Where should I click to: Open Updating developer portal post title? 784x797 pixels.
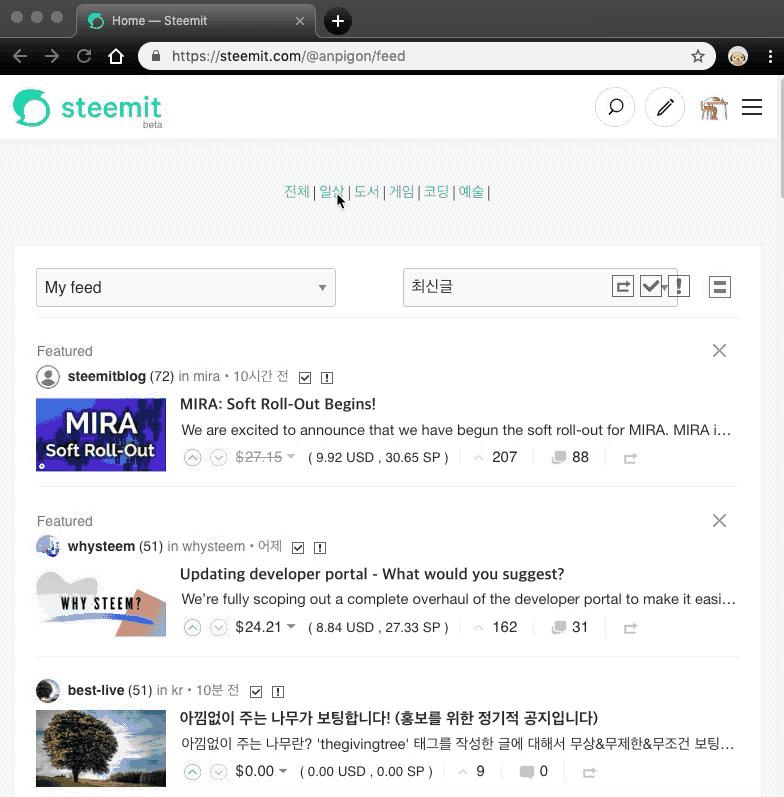coord(372,574)
